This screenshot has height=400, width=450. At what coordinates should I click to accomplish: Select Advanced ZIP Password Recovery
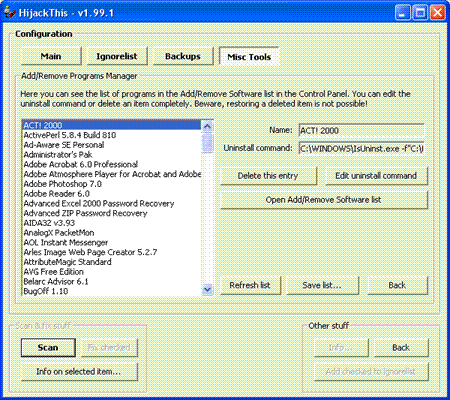point(112,213)
